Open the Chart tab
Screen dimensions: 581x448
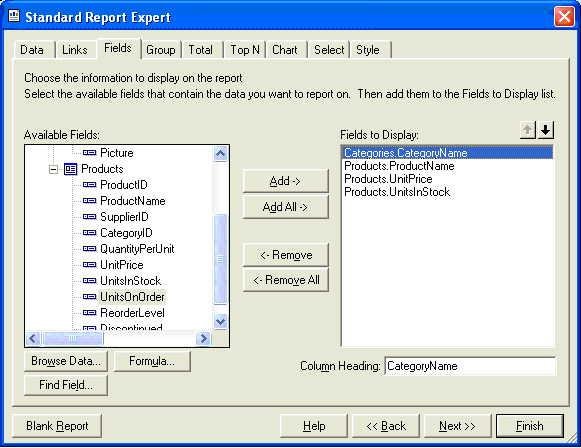coord(285,50)
